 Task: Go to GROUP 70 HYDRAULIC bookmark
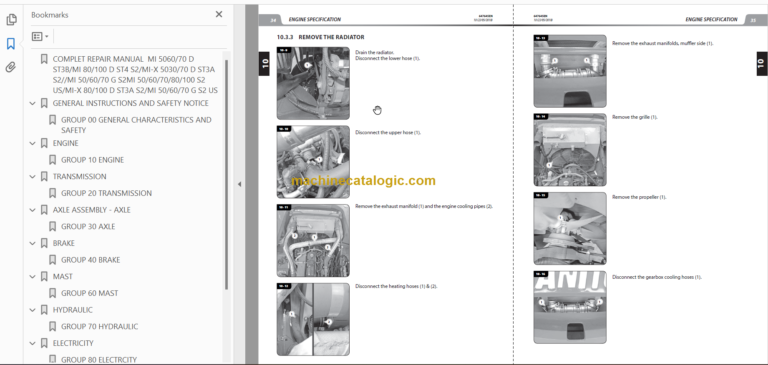[x=99, y=327]
